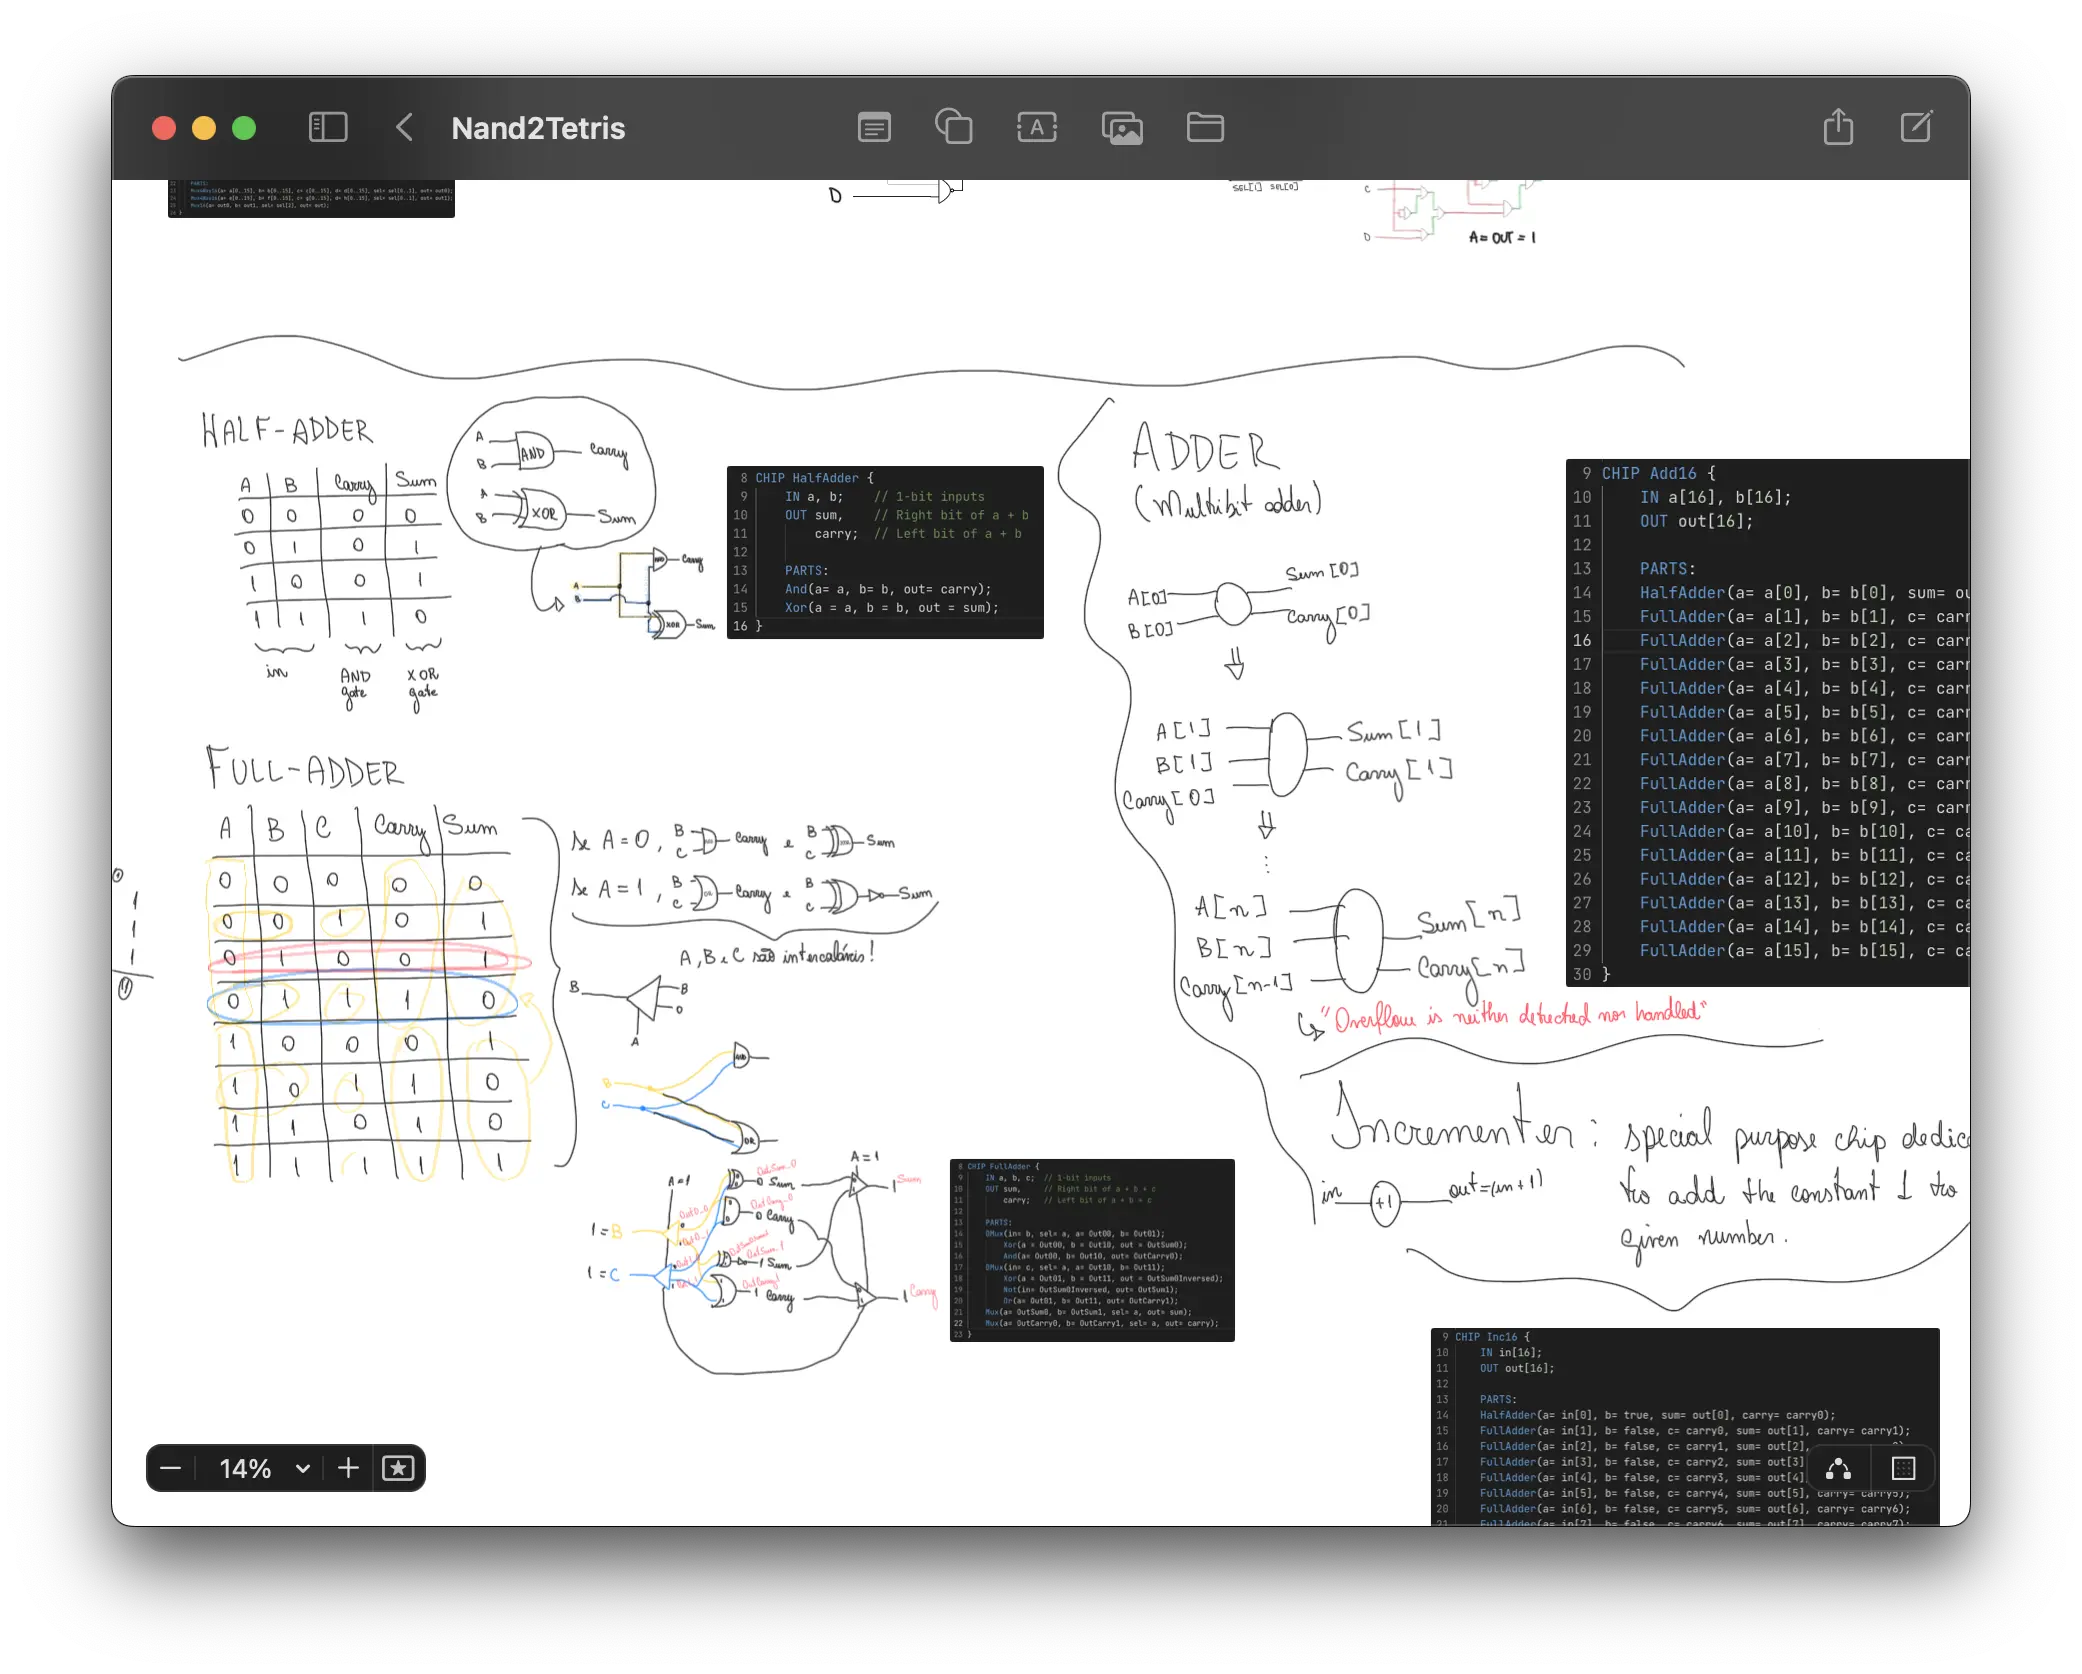This screenshot has width=2082, height=1674.
Task: Insert a sticky note from the toolbar
Action: 874,127
